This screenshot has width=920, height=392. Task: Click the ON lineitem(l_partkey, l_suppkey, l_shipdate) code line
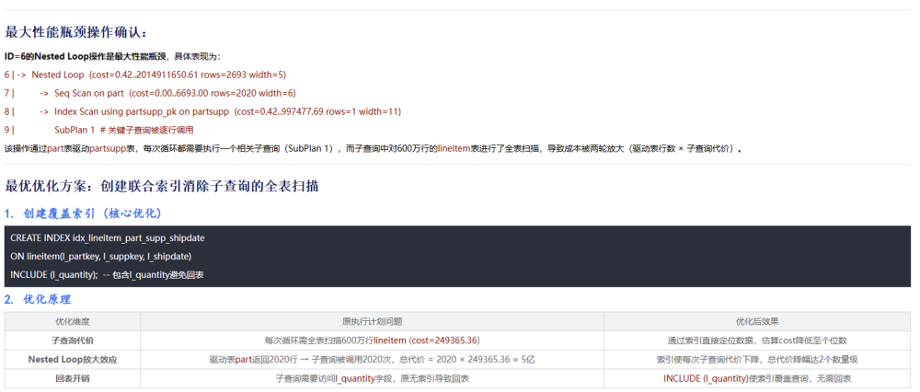coord(101,256)
